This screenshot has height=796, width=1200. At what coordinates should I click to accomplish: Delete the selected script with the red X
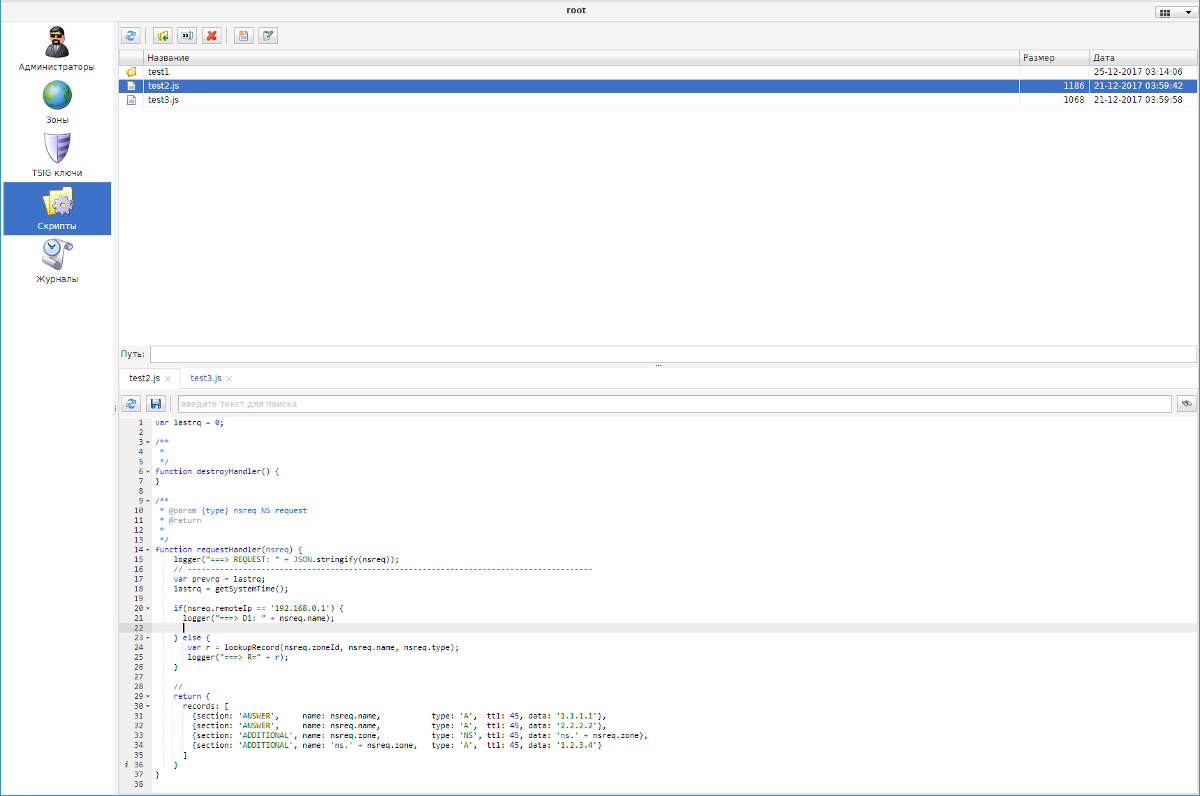pos(212,35)
